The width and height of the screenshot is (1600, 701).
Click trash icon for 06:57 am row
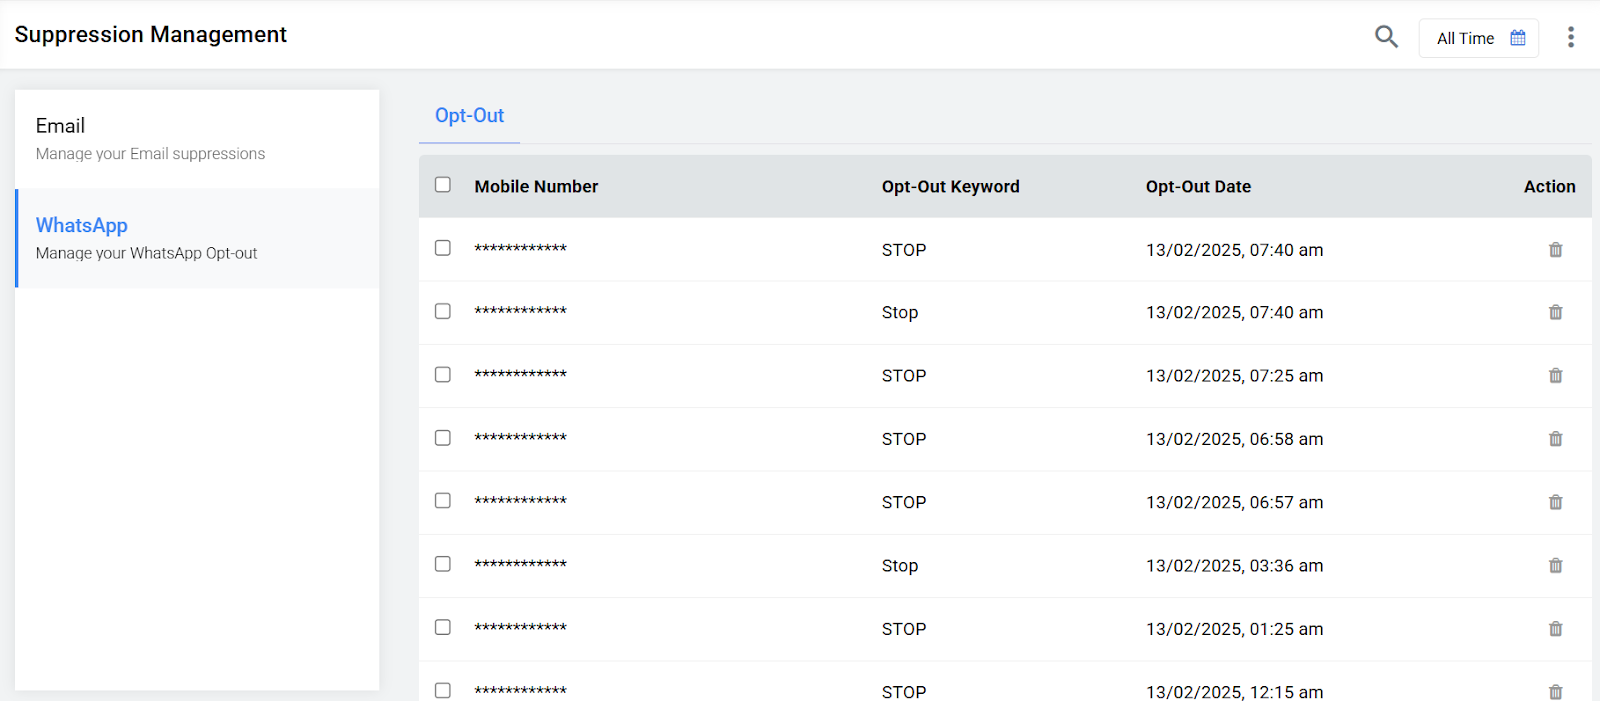click(1556, 502)
